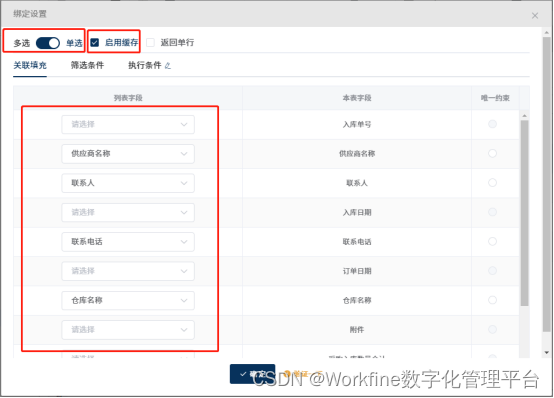
Task: Select unique constraint radio for 联系人
Action: 492,183
